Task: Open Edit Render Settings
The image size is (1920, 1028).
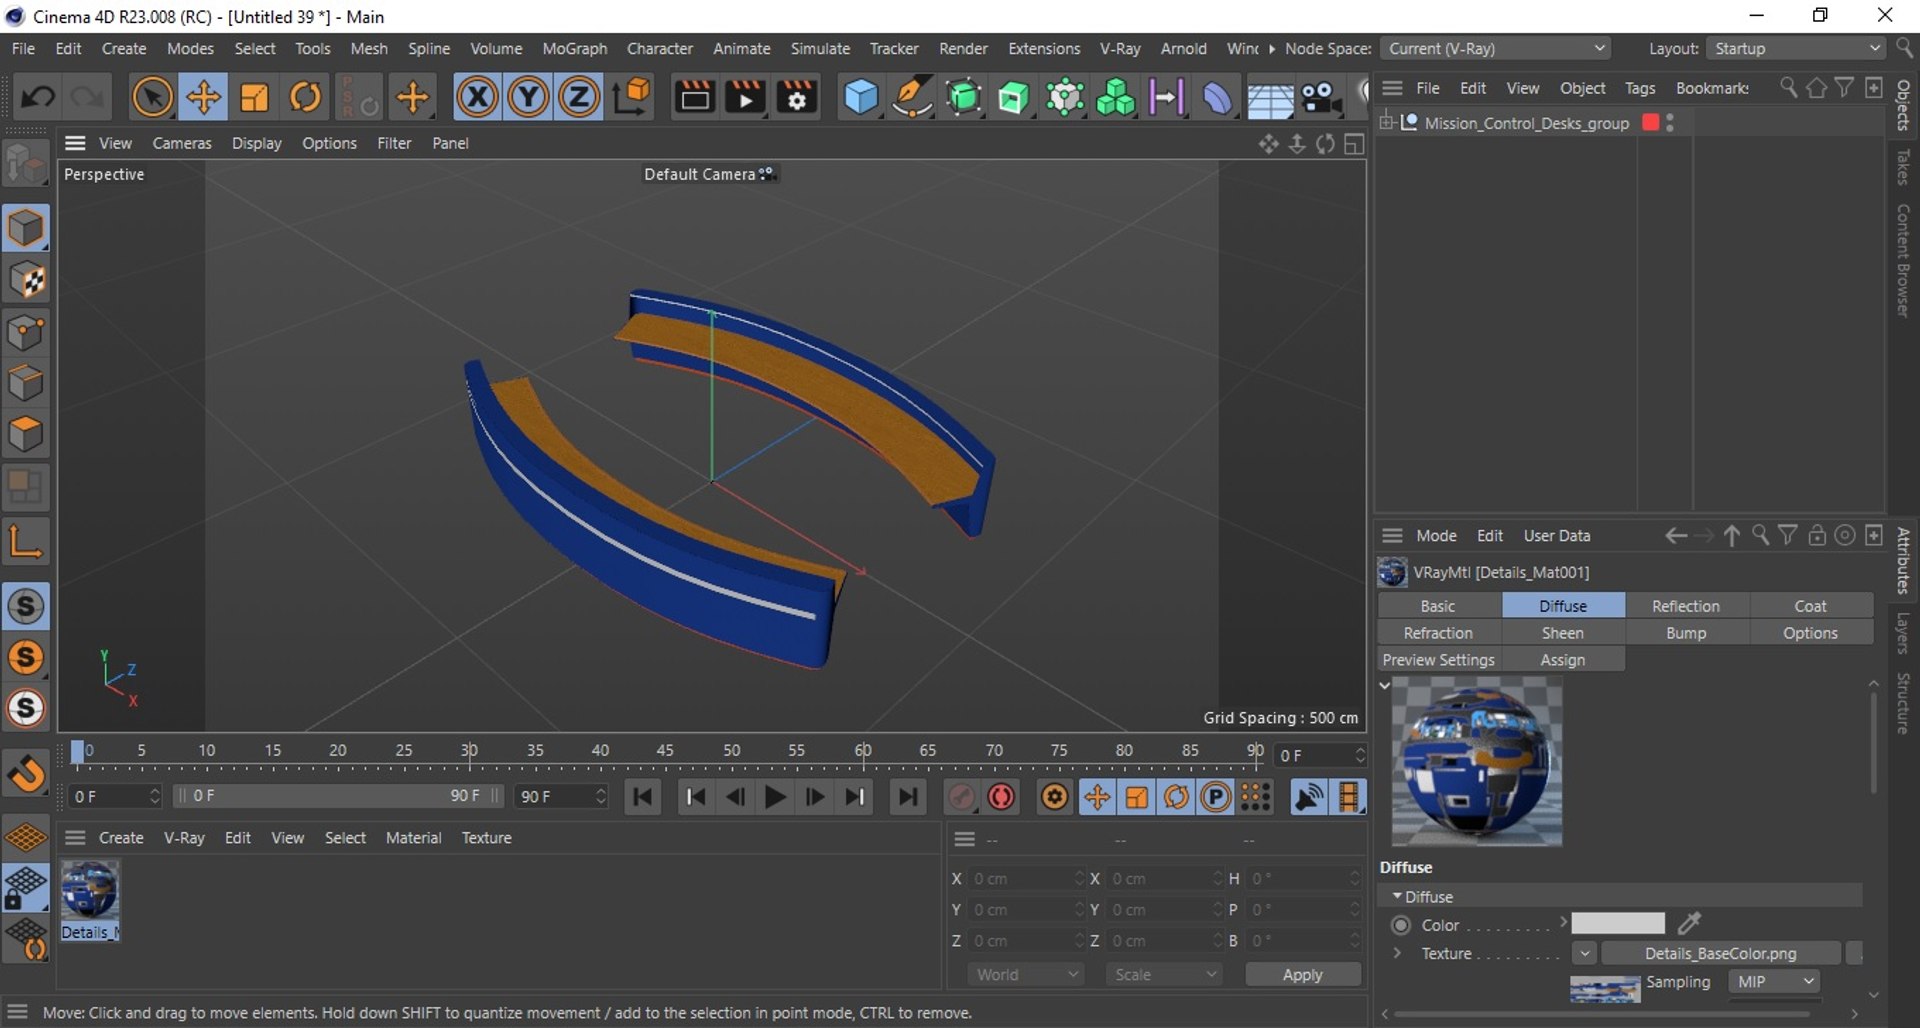Action: (797, 98)
